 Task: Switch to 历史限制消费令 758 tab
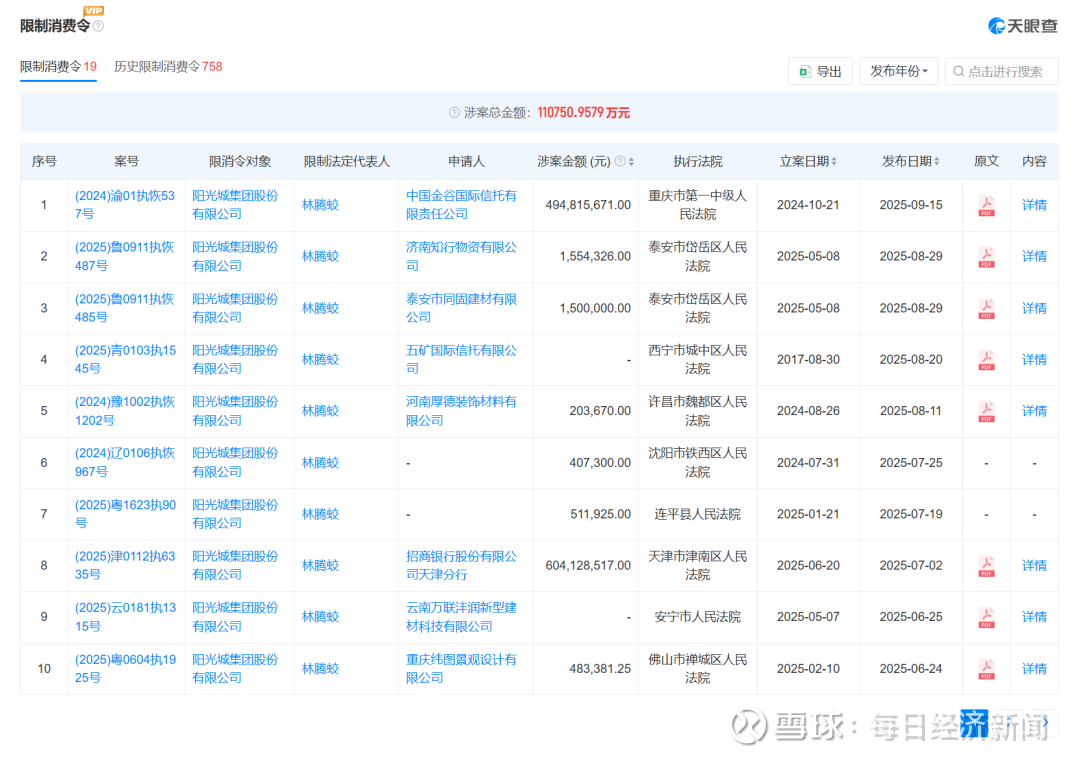pos(168,67)
